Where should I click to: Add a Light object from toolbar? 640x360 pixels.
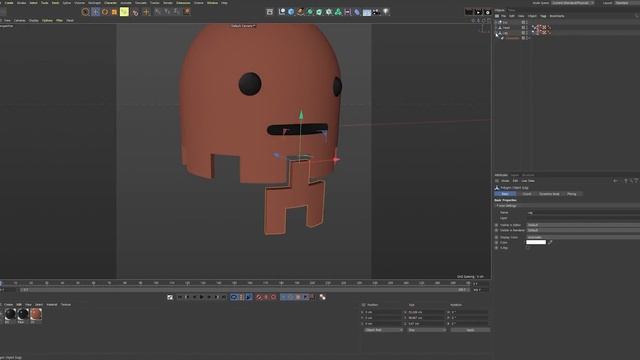[386, 12]
